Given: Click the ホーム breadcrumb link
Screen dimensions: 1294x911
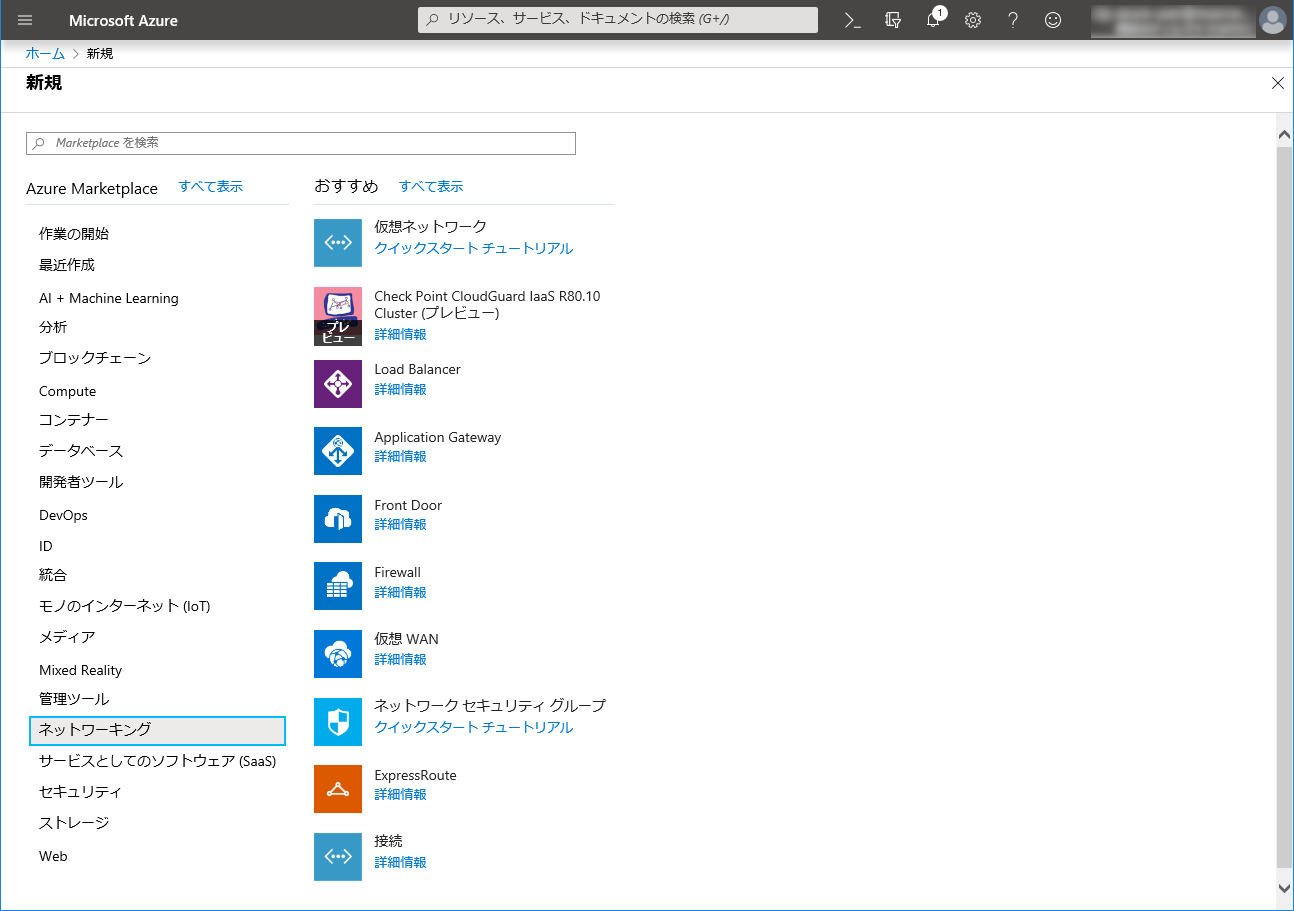Looking at the screenshot, I should [x=45, y=54].
